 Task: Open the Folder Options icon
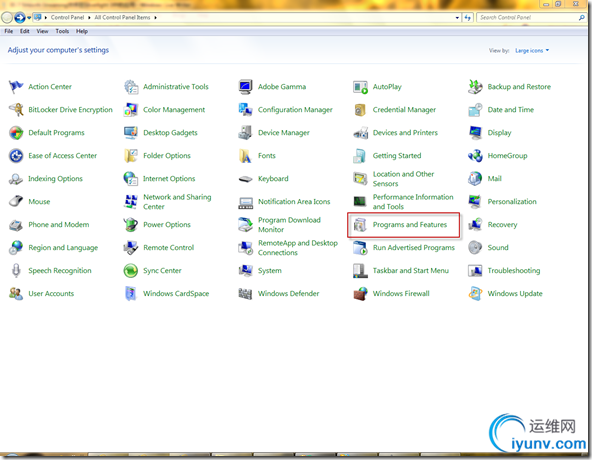(131, 156)
